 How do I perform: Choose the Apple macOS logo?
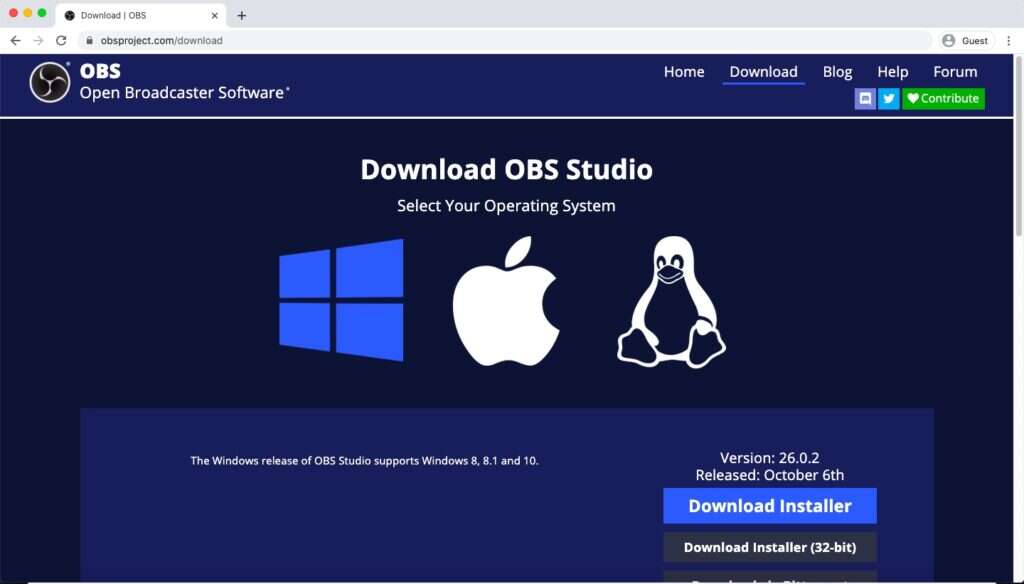point(505,299)
